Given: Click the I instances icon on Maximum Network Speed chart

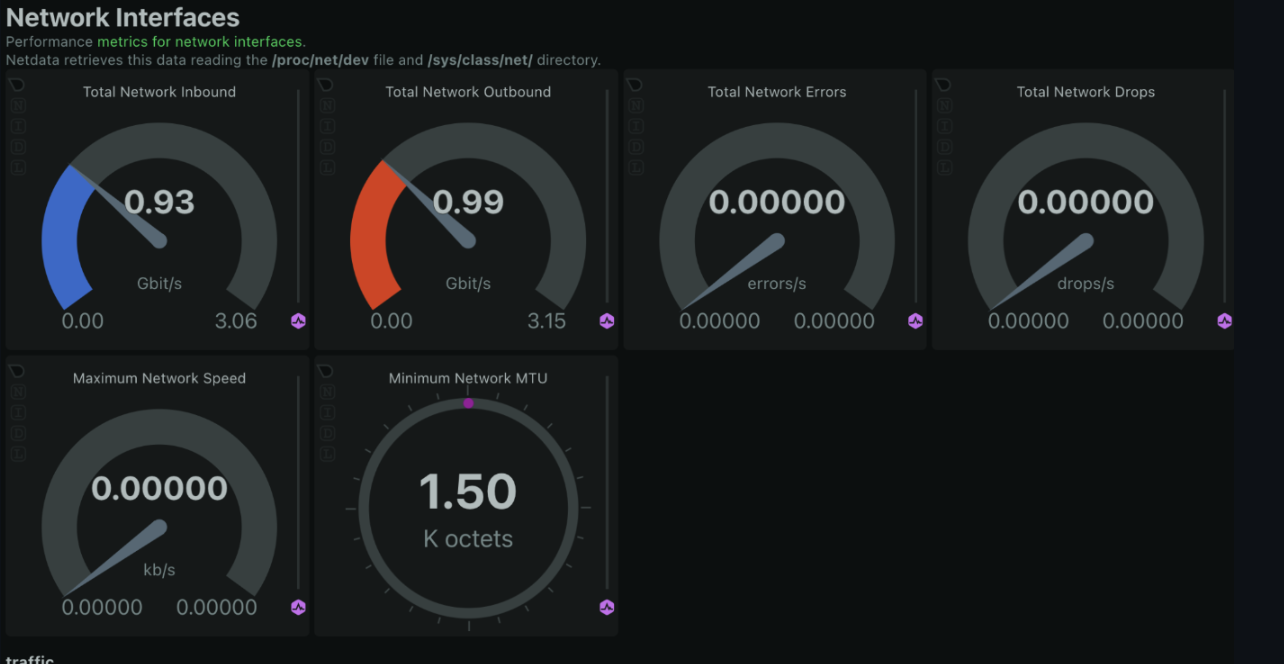Looking at the screenshot, I should [16, 412].
